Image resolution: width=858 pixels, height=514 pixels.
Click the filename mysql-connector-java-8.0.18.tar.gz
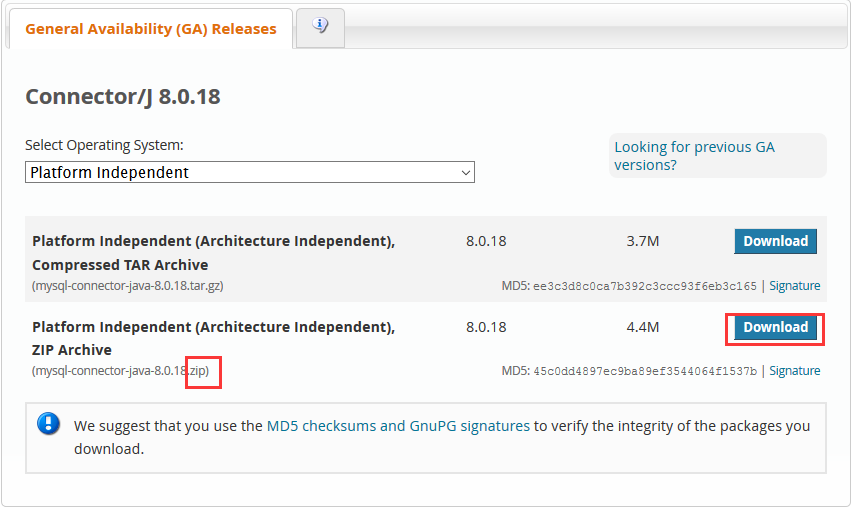(x=127, y=286)
